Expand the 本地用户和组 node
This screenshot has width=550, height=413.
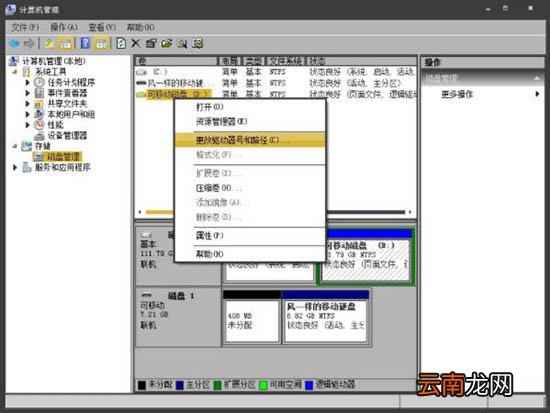tap(28, 114)
